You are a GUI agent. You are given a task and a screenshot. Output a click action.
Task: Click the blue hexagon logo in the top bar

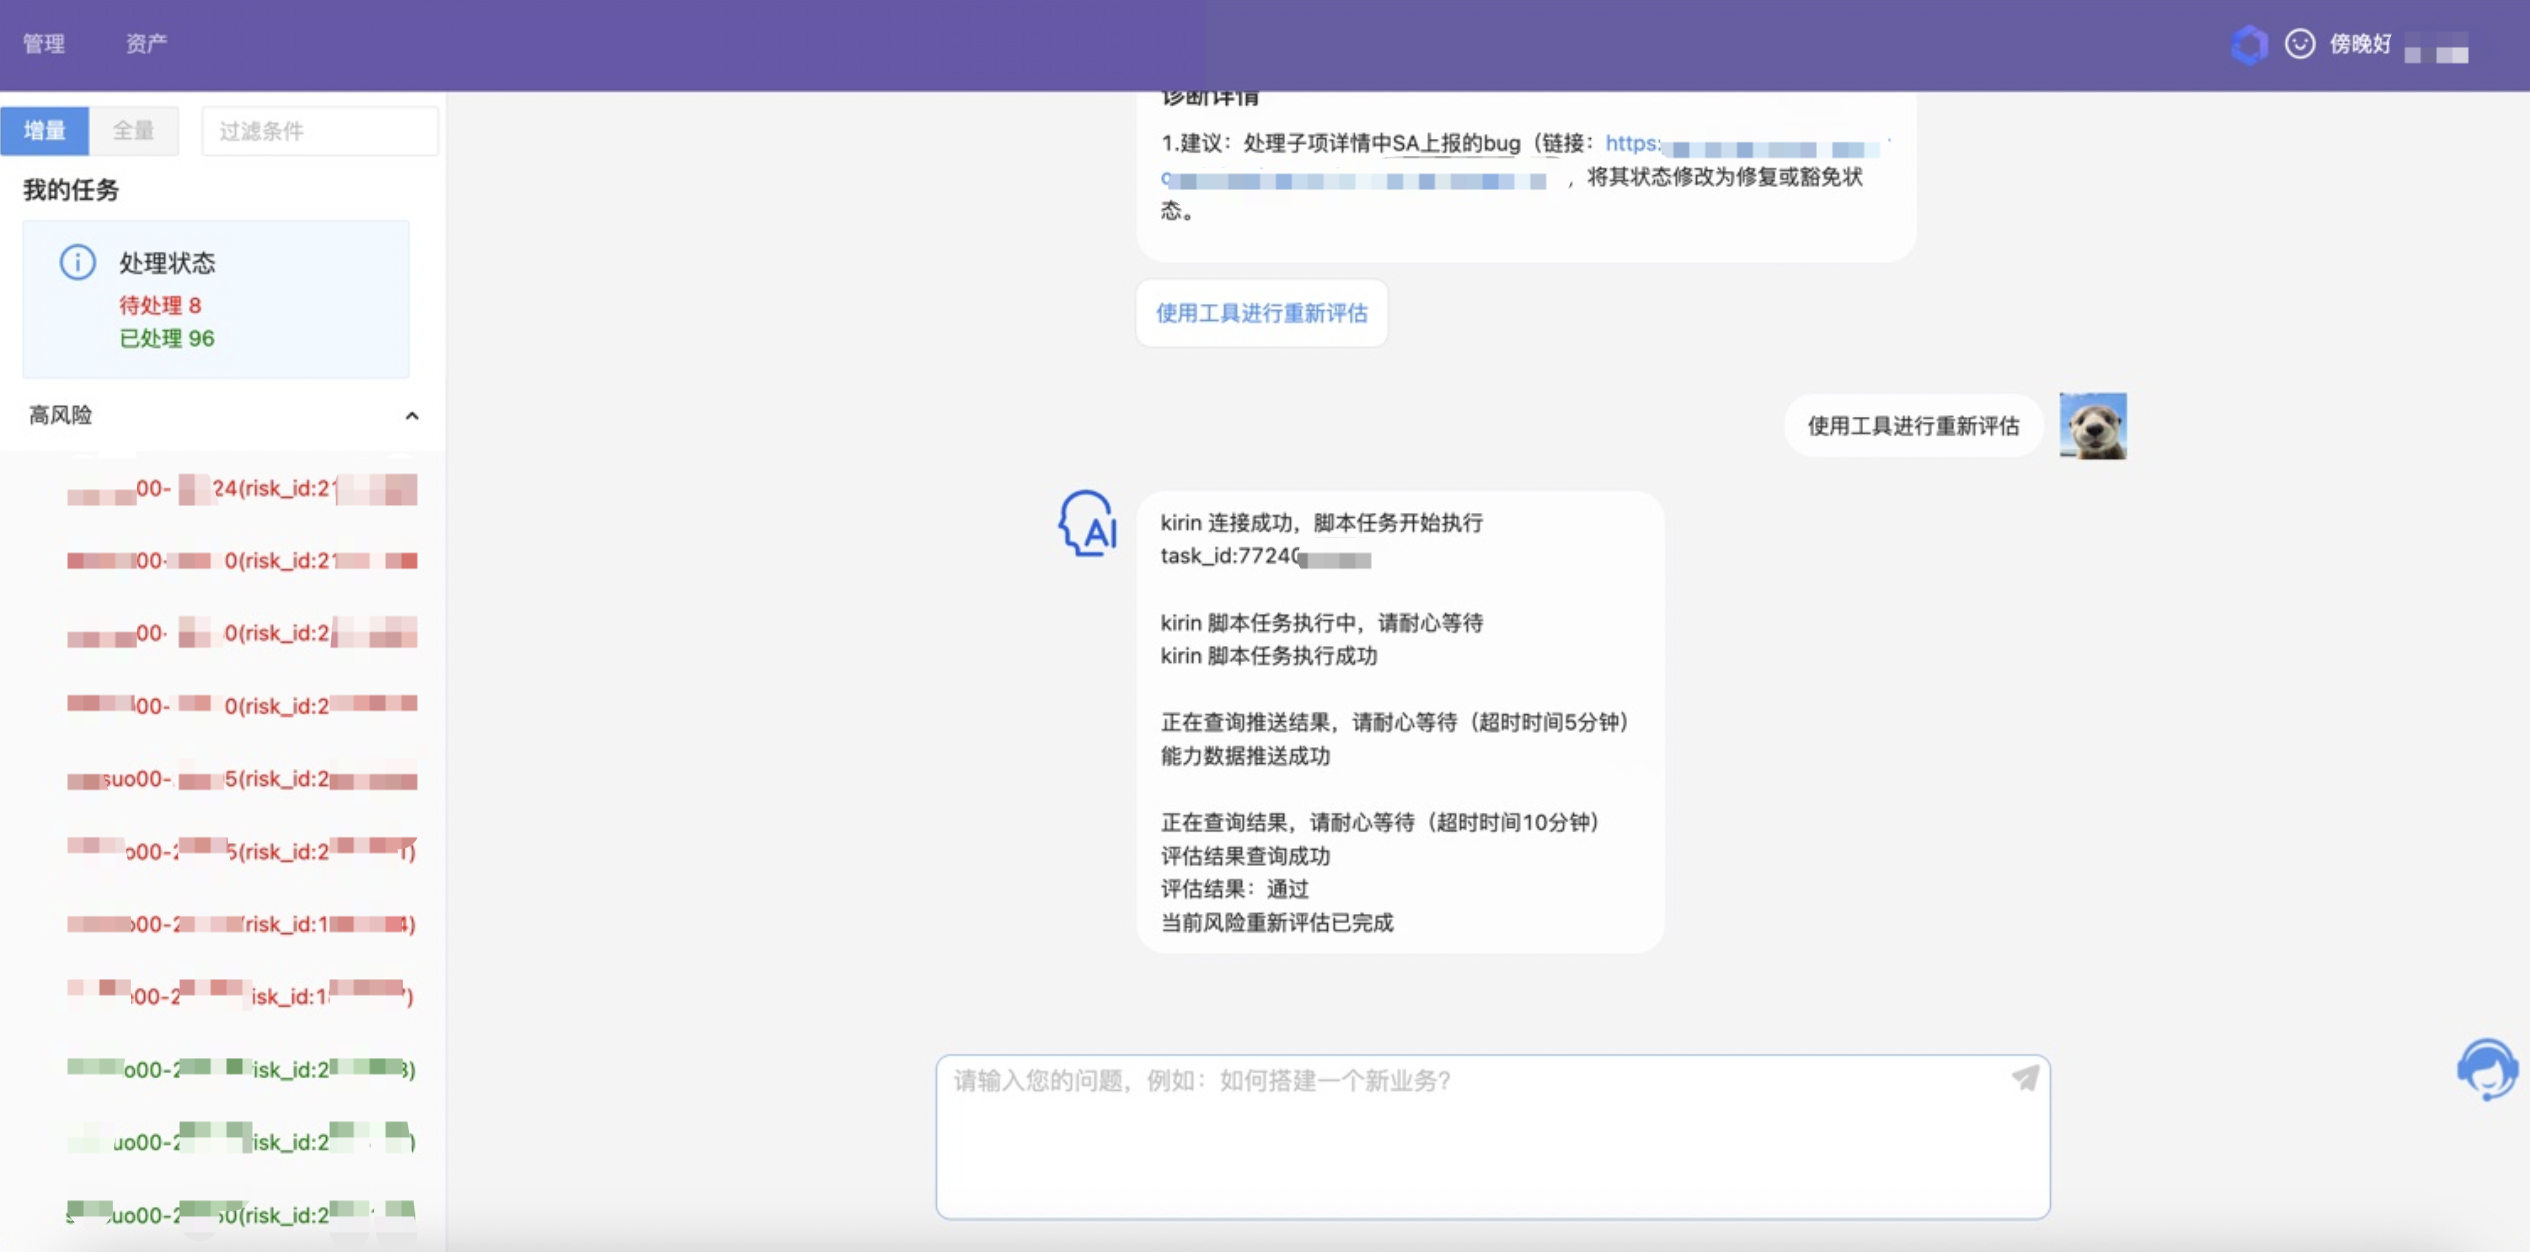pos(2251,44)
